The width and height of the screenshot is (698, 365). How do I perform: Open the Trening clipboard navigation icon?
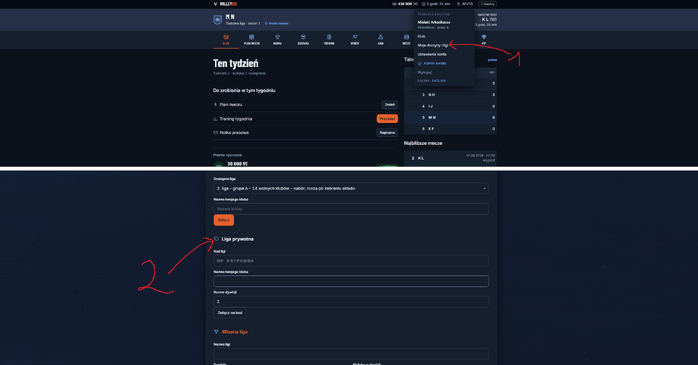329,37
